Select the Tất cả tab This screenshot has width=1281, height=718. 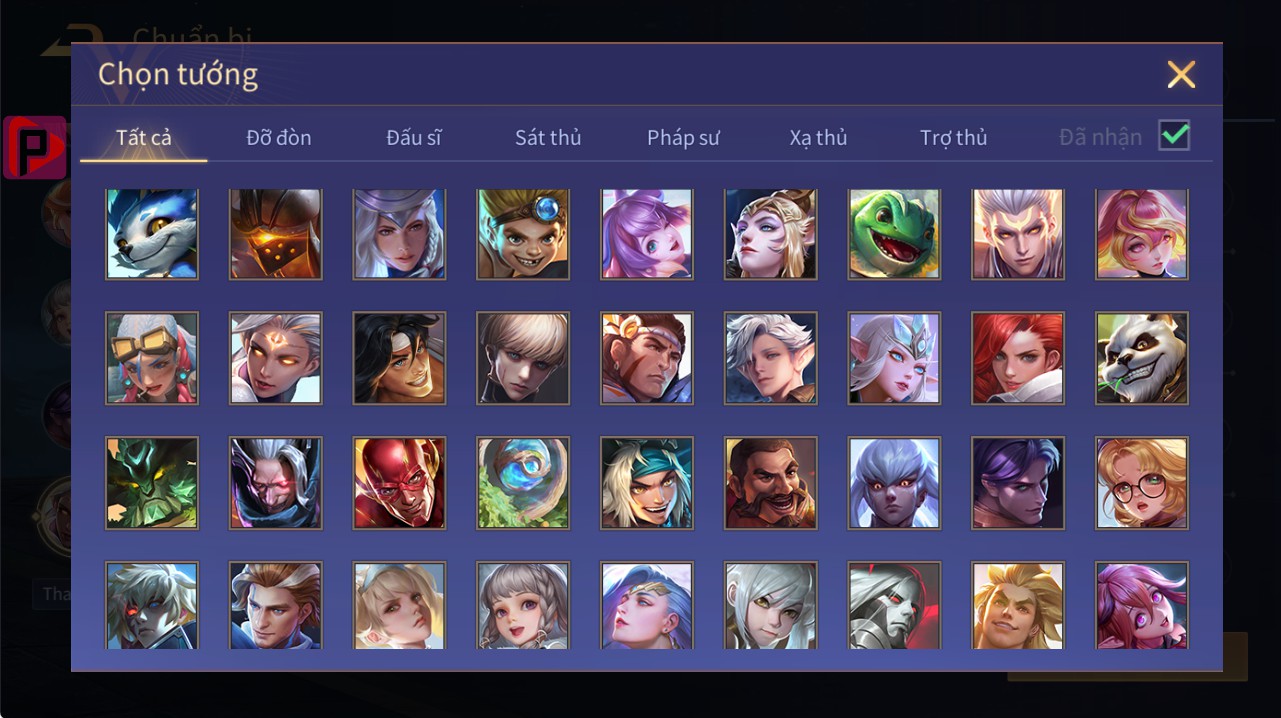pyautogui.click(x=144, y=138)
